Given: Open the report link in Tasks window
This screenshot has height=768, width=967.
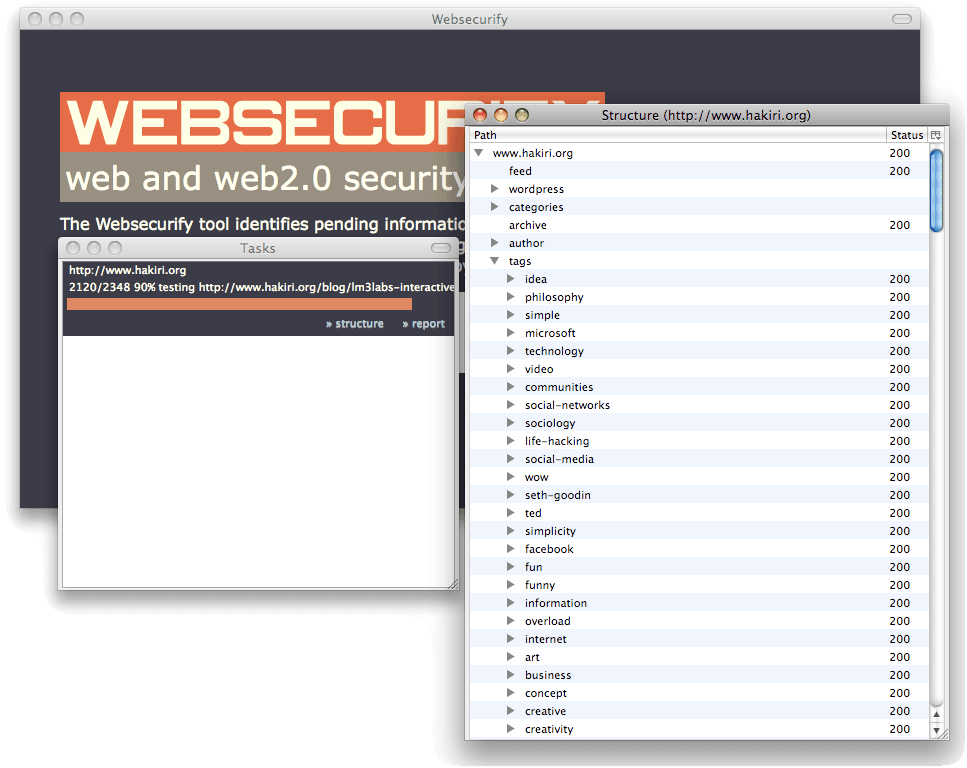Looking at the screenshot, I should [x=424, y=324].
